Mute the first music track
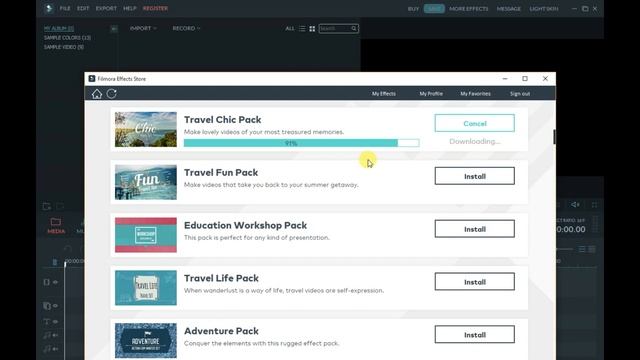 click(x=56, y=335)
